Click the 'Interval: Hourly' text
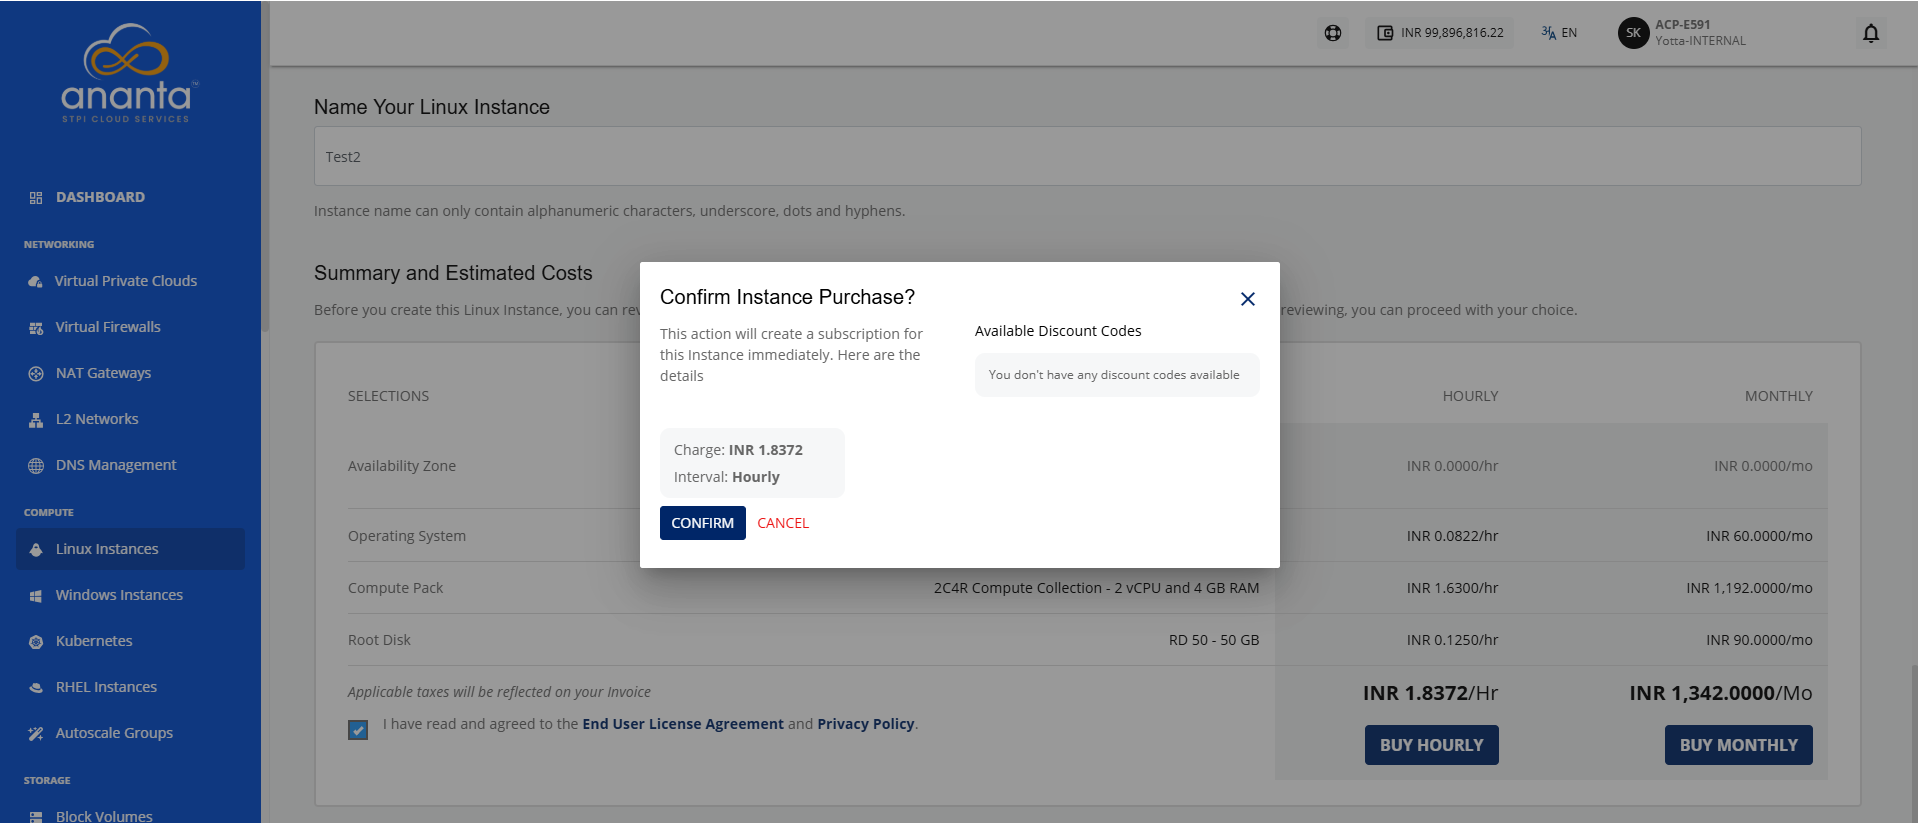Screen dimensions: 1918x823 click(x=727, y=477)
